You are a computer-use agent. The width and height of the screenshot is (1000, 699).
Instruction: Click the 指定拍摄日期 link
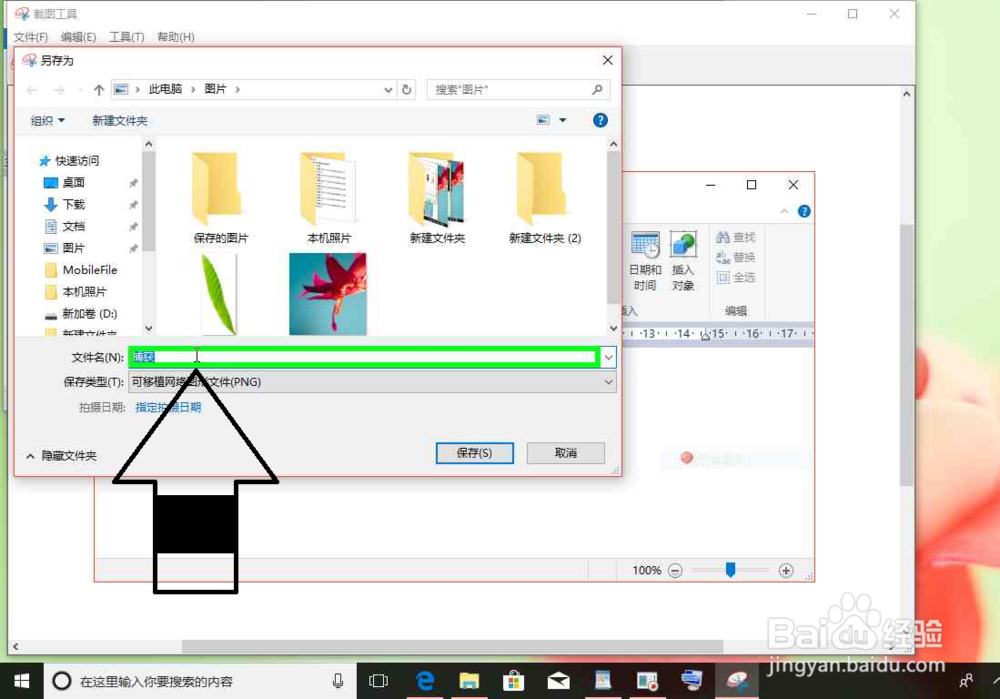(168, 407)
